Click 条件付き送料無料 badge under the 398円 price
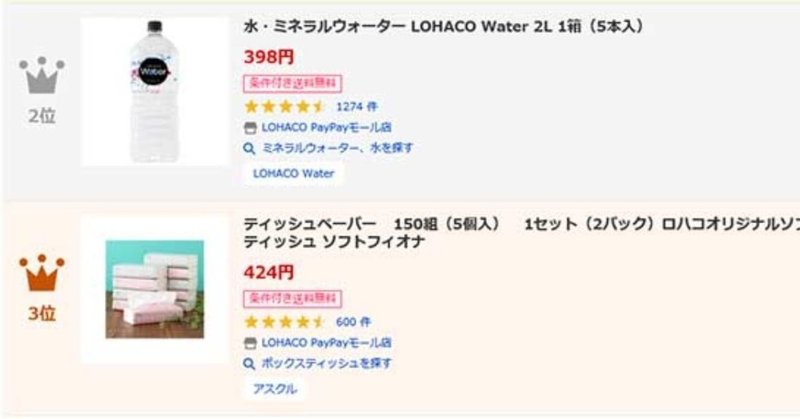 [x=291, y=82]
